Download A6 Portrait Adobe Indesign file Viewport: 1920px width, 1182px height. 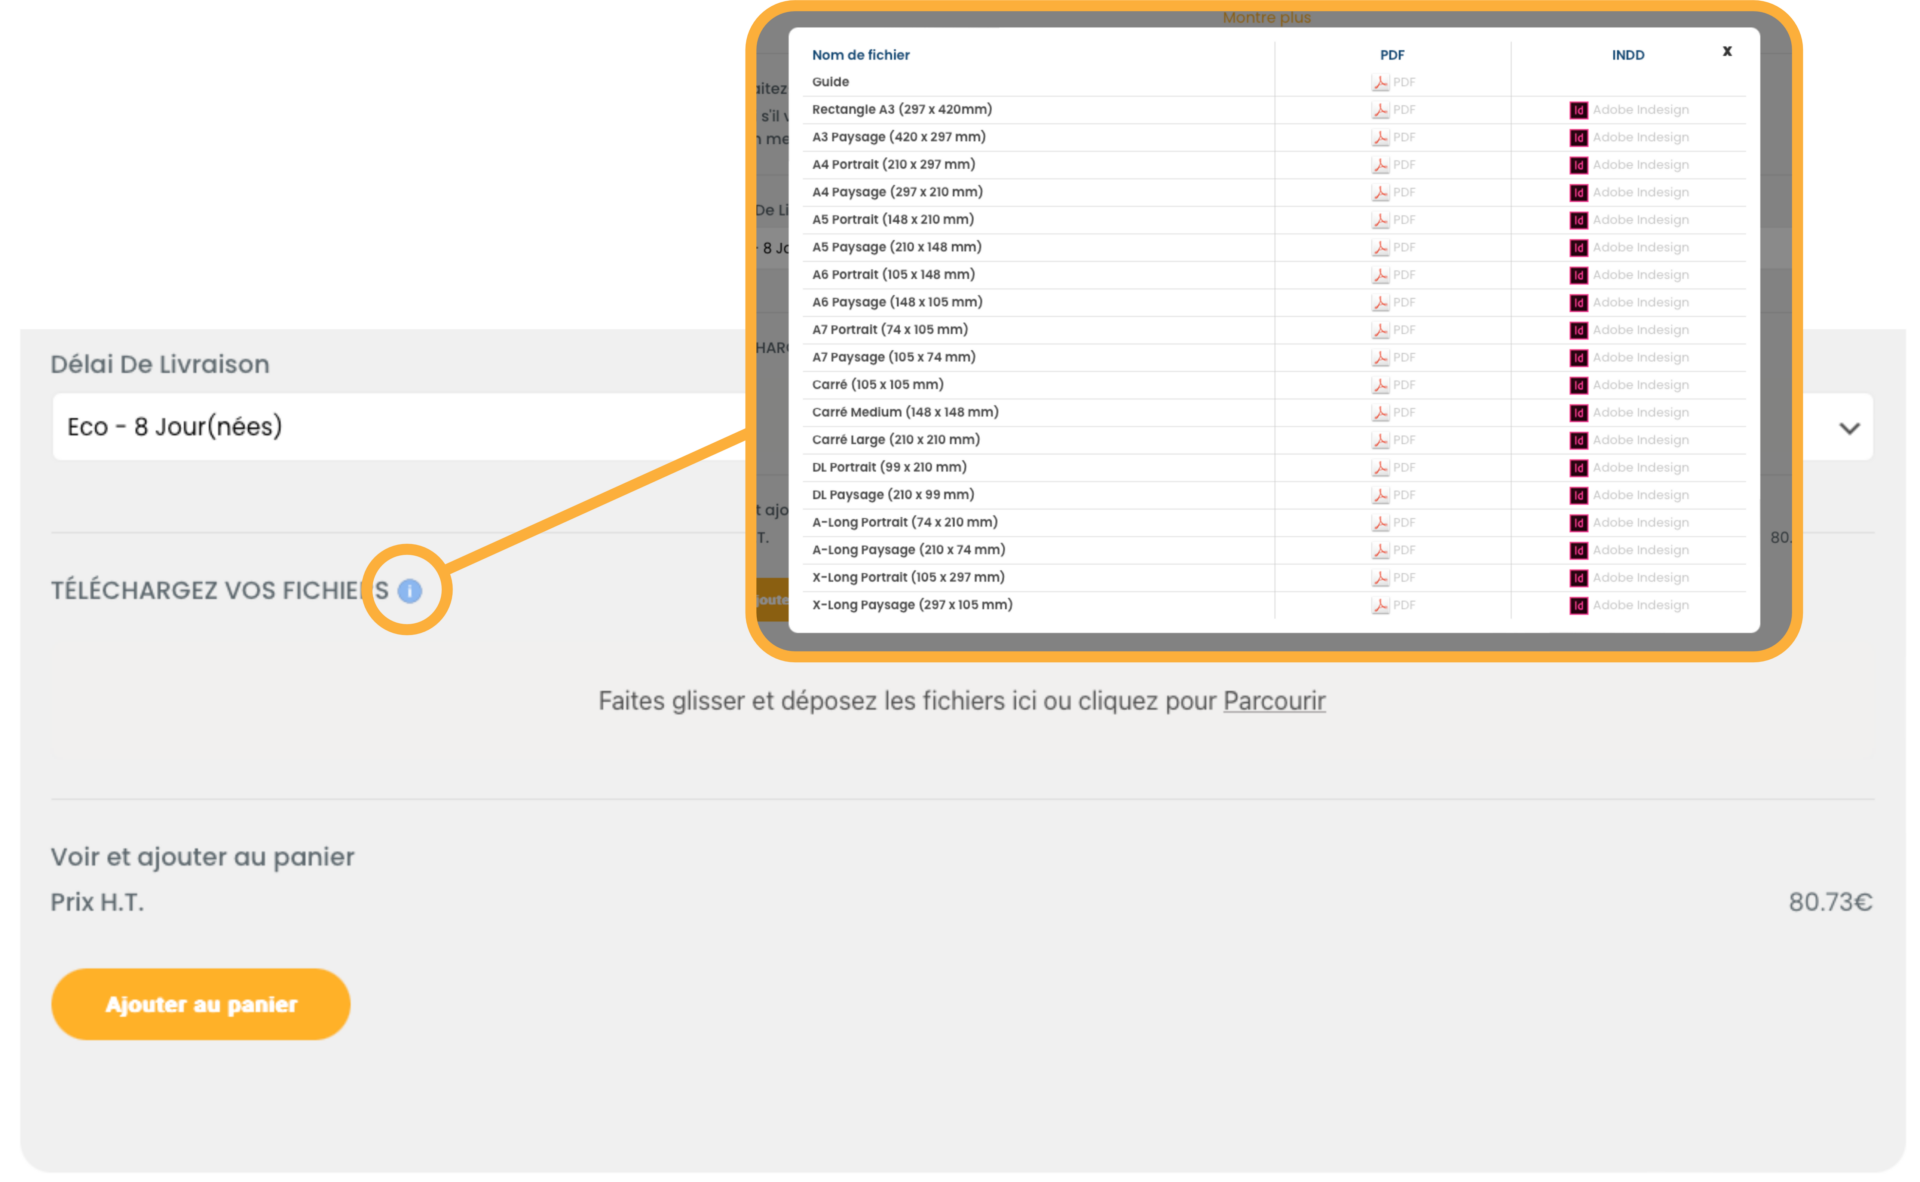coord(1629,275)
